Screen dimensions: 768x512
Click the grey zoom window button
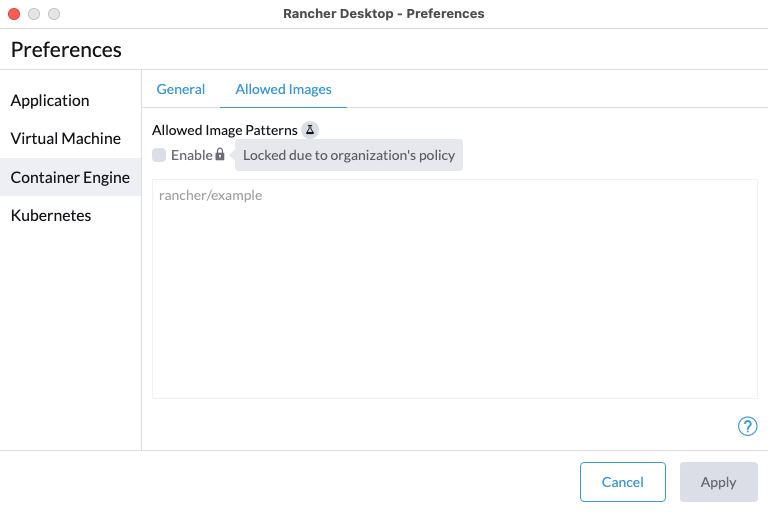tap(54, 14)
